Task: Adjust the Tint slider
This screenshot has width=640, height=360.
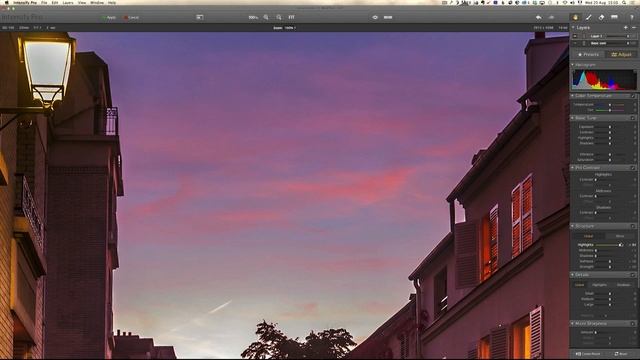Action: tap(610, 110)
